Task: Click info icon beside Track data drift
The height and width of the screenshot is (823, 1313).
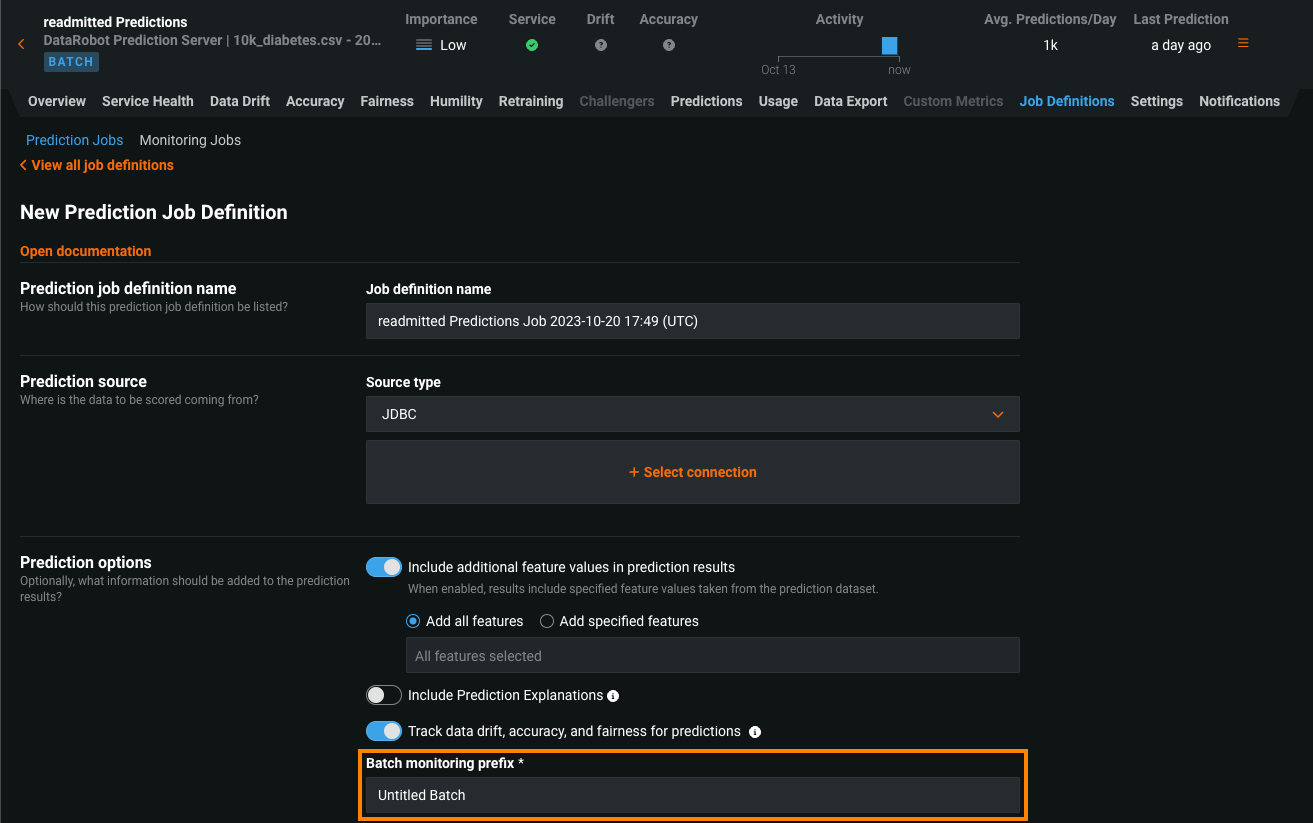Action: (x=755, y=732)
